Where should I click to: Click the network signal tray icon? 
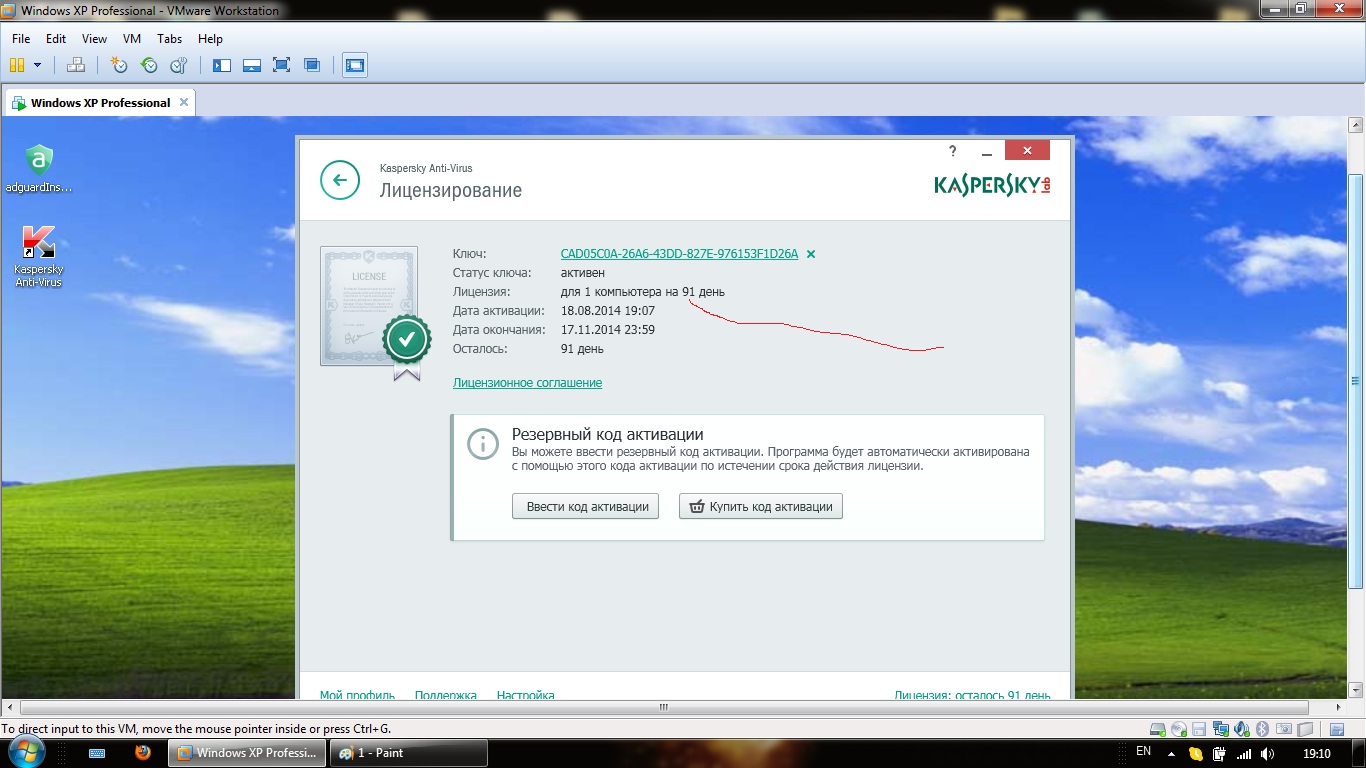1244,753
